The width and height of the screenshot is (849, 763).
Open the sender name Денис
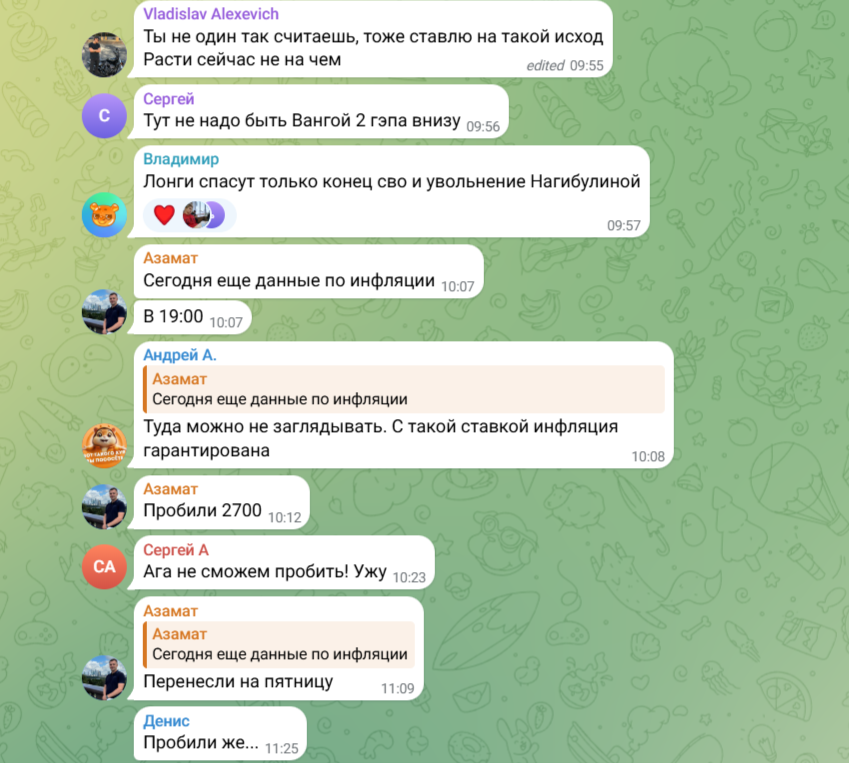coord(166,721)
